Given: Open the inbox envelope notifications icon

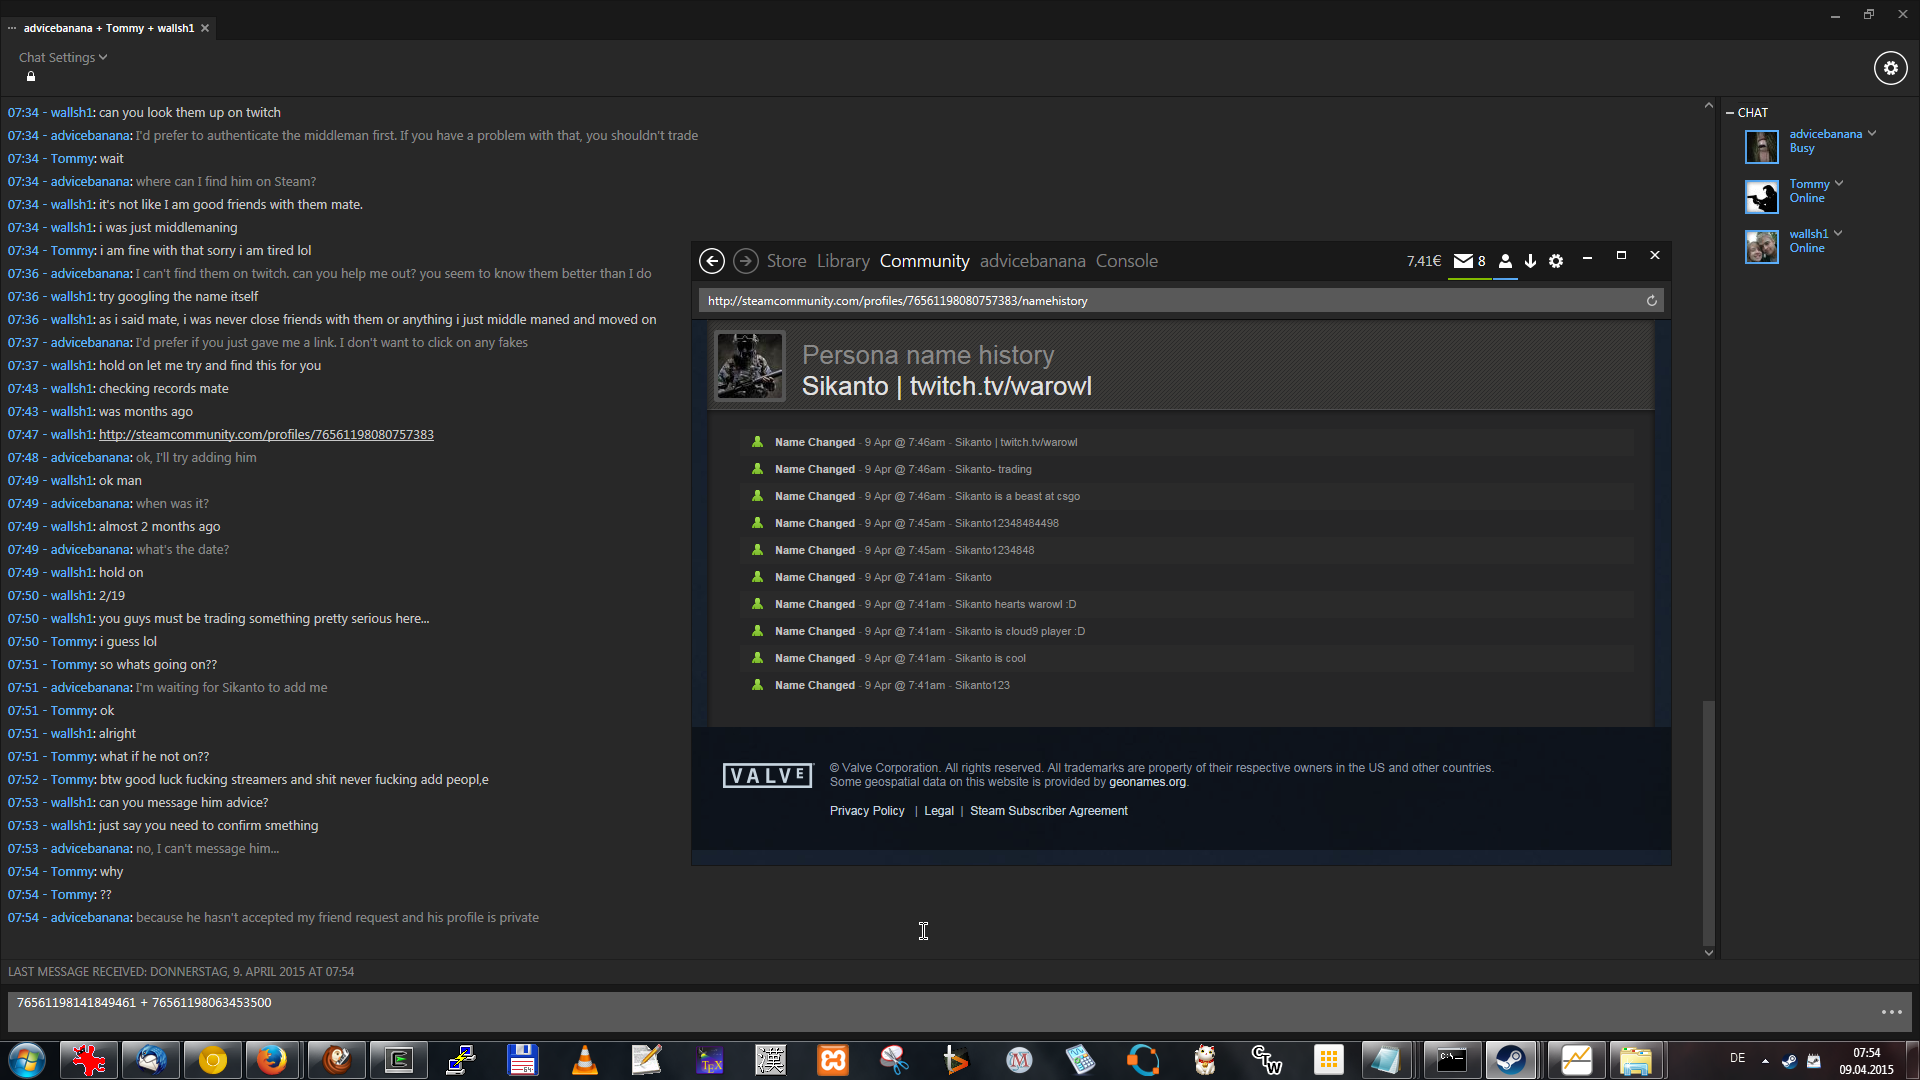Looking at the screenshot, I should (1463, 261).
